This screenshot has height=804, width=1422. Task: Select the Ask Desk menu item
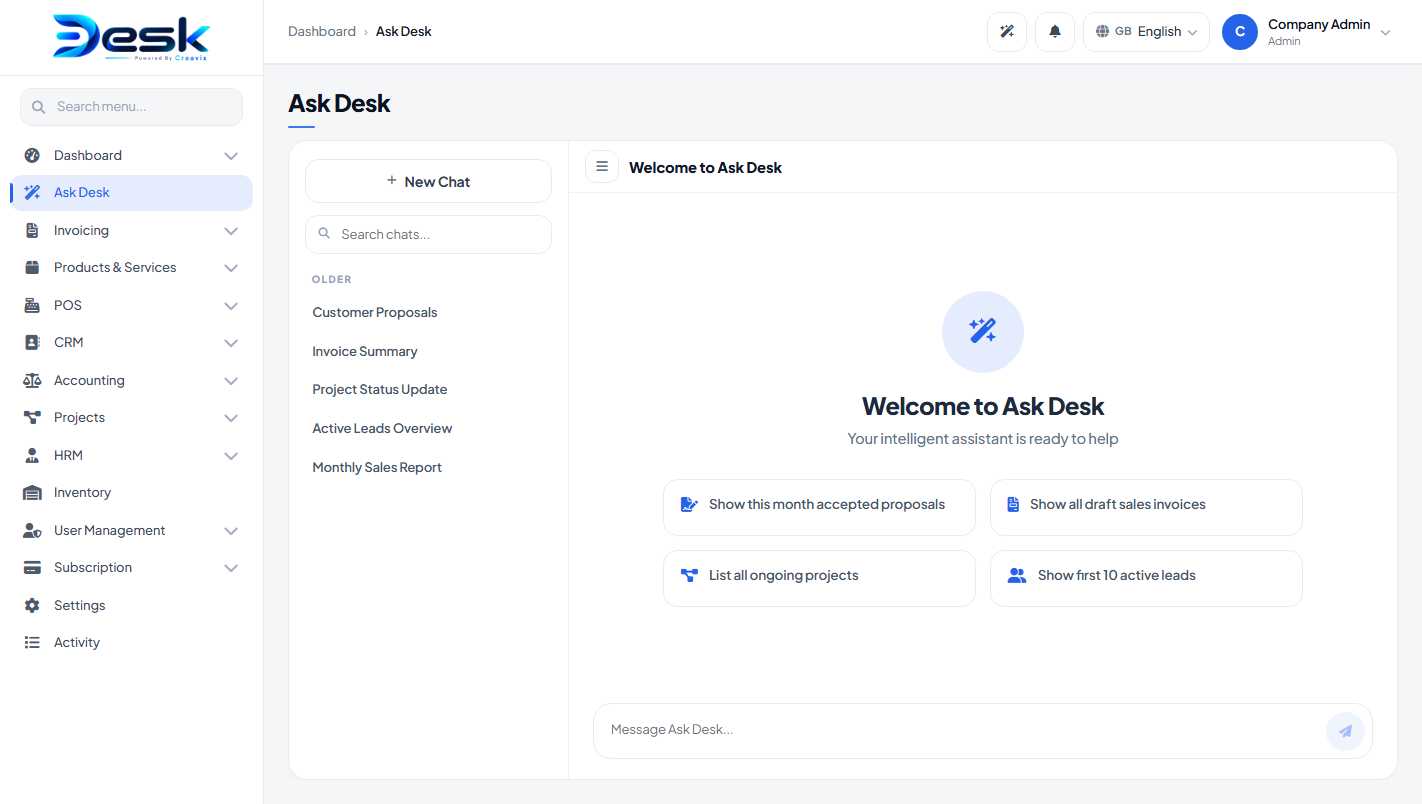click(x=131, y=193)
